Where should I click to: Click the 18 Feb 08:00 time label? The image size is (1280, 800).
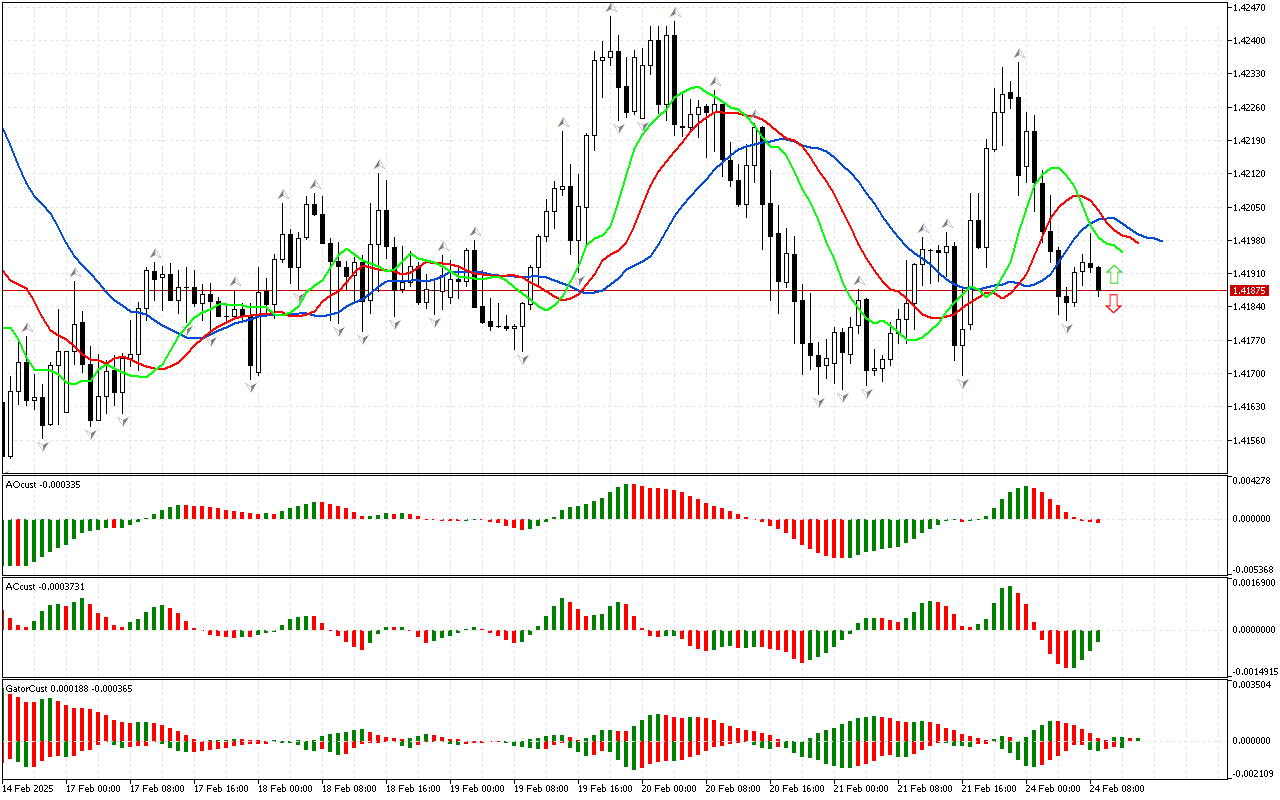(x=349, y=789)
